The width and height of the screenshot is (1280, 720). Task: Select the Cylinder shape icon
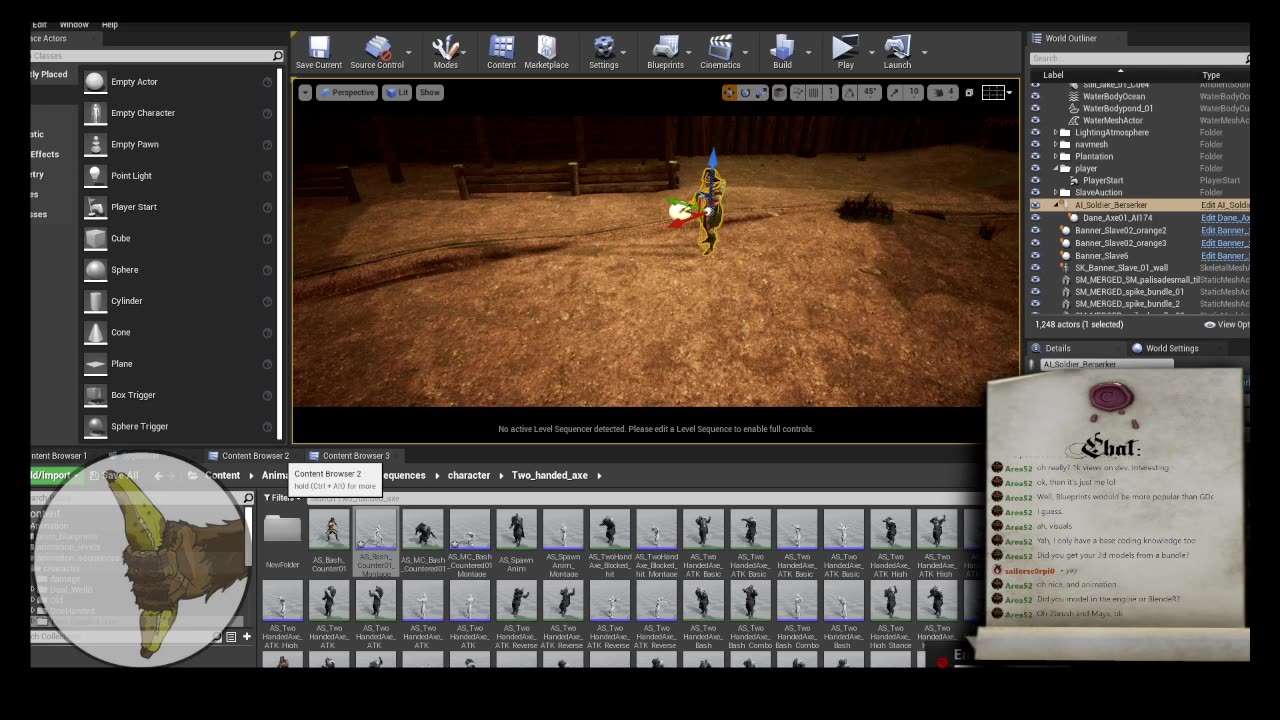pyautogui.click(x=95, y=301)
